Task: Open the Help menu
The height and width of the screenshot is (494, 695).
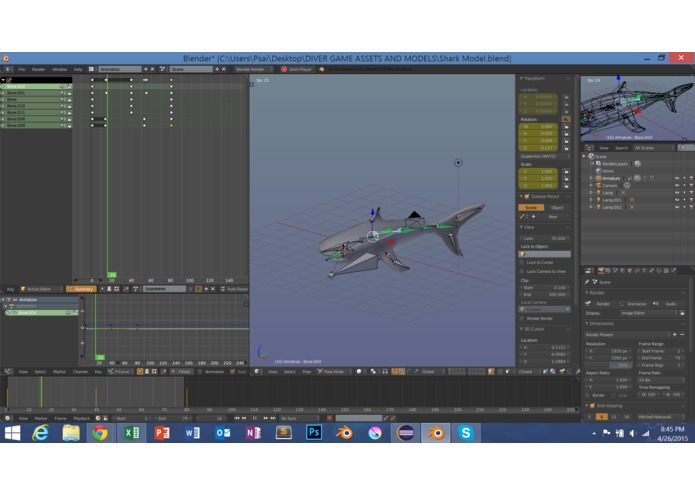Action: [x=78, y=69]
